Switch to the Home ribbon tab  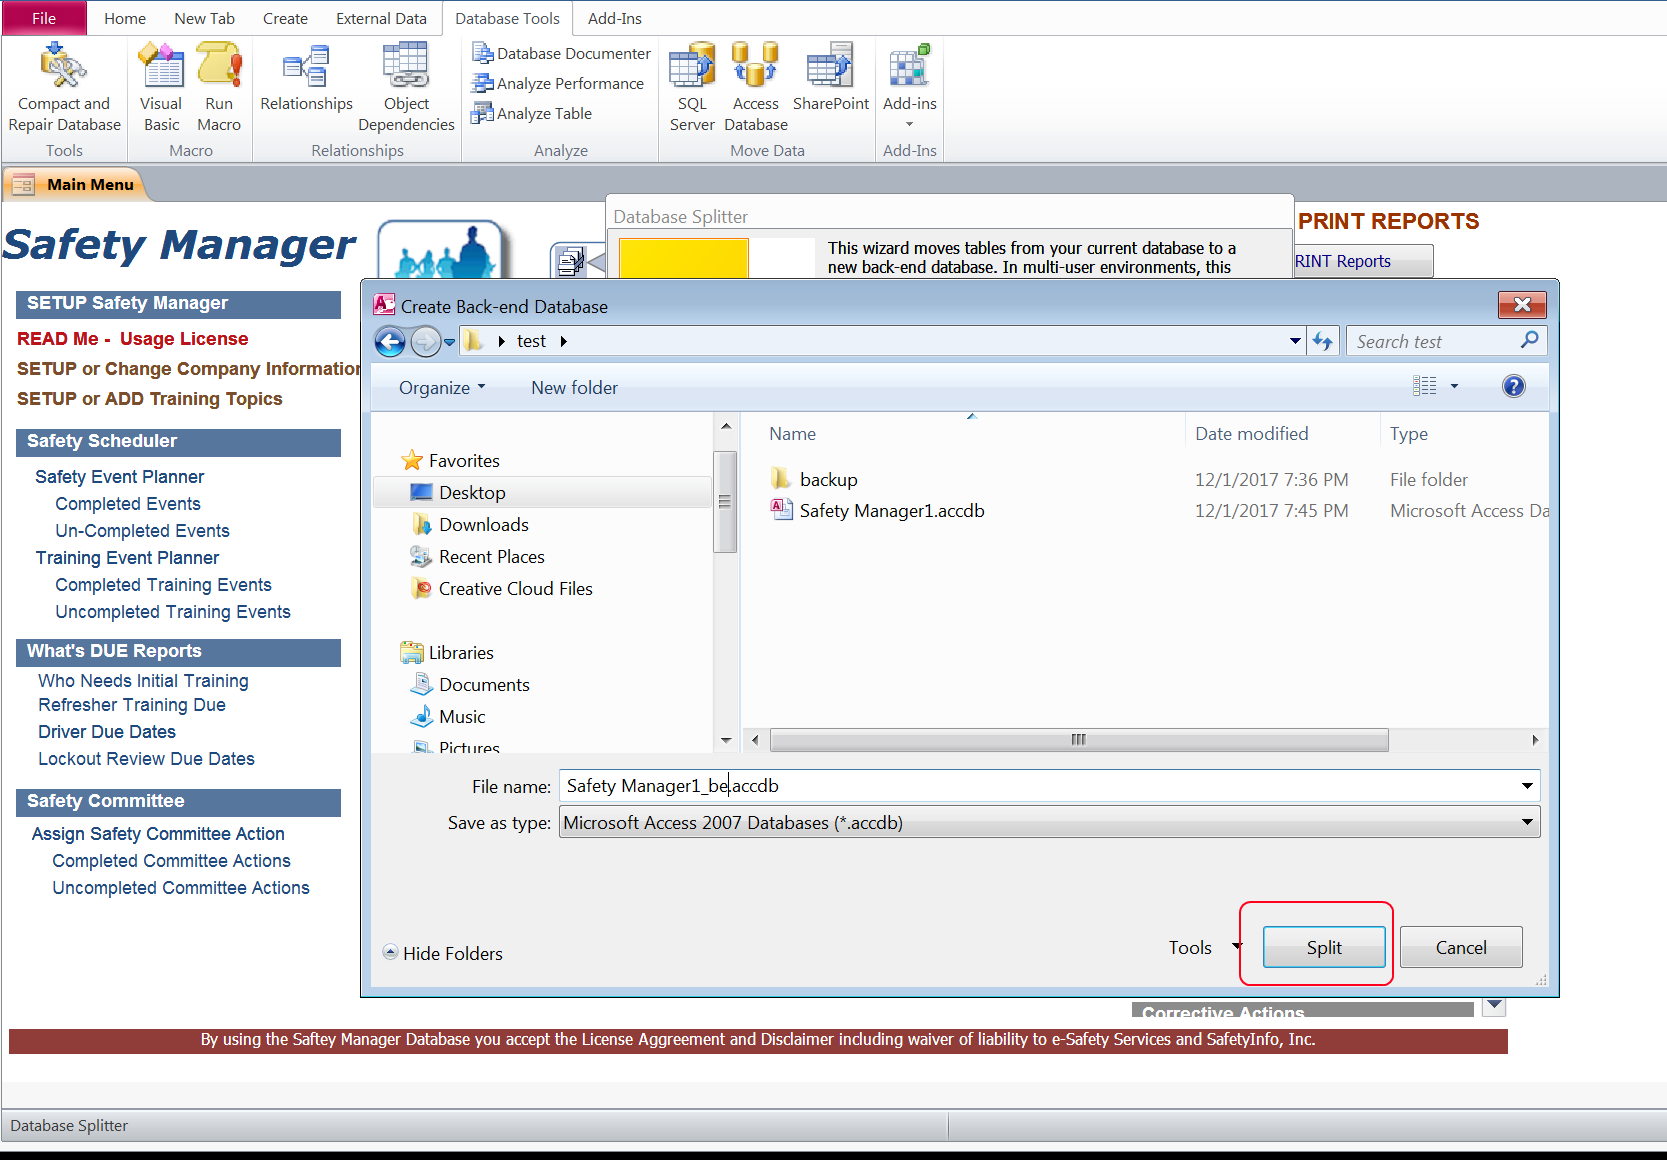point(125,18)
